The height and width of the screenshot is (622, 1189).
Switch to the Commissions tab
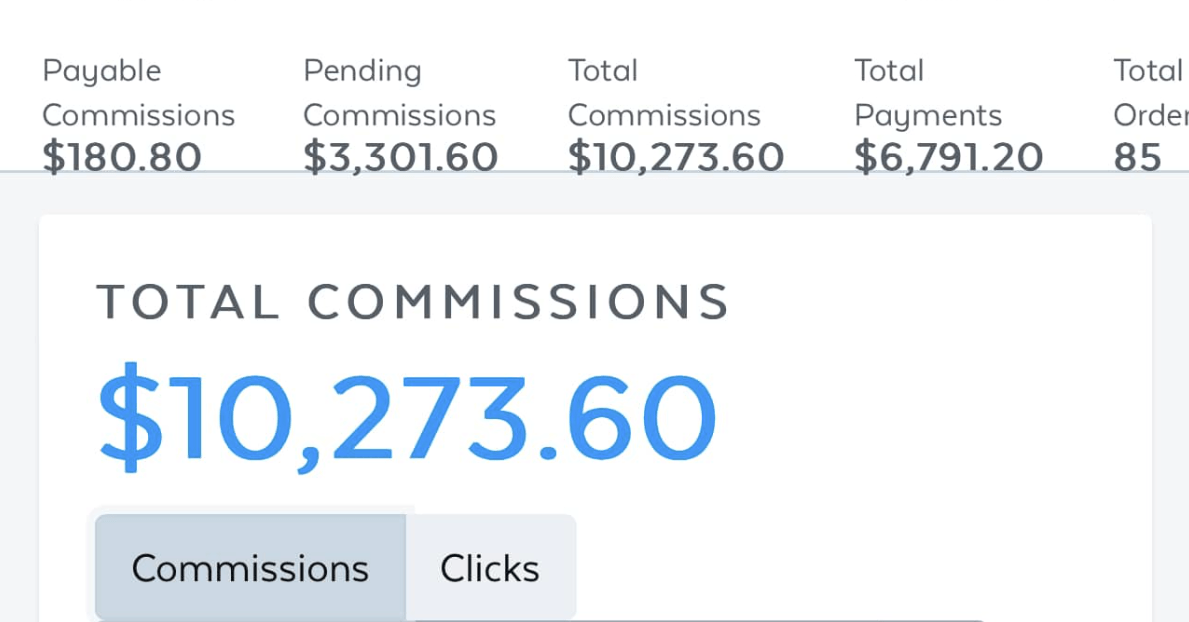(250, 568)
